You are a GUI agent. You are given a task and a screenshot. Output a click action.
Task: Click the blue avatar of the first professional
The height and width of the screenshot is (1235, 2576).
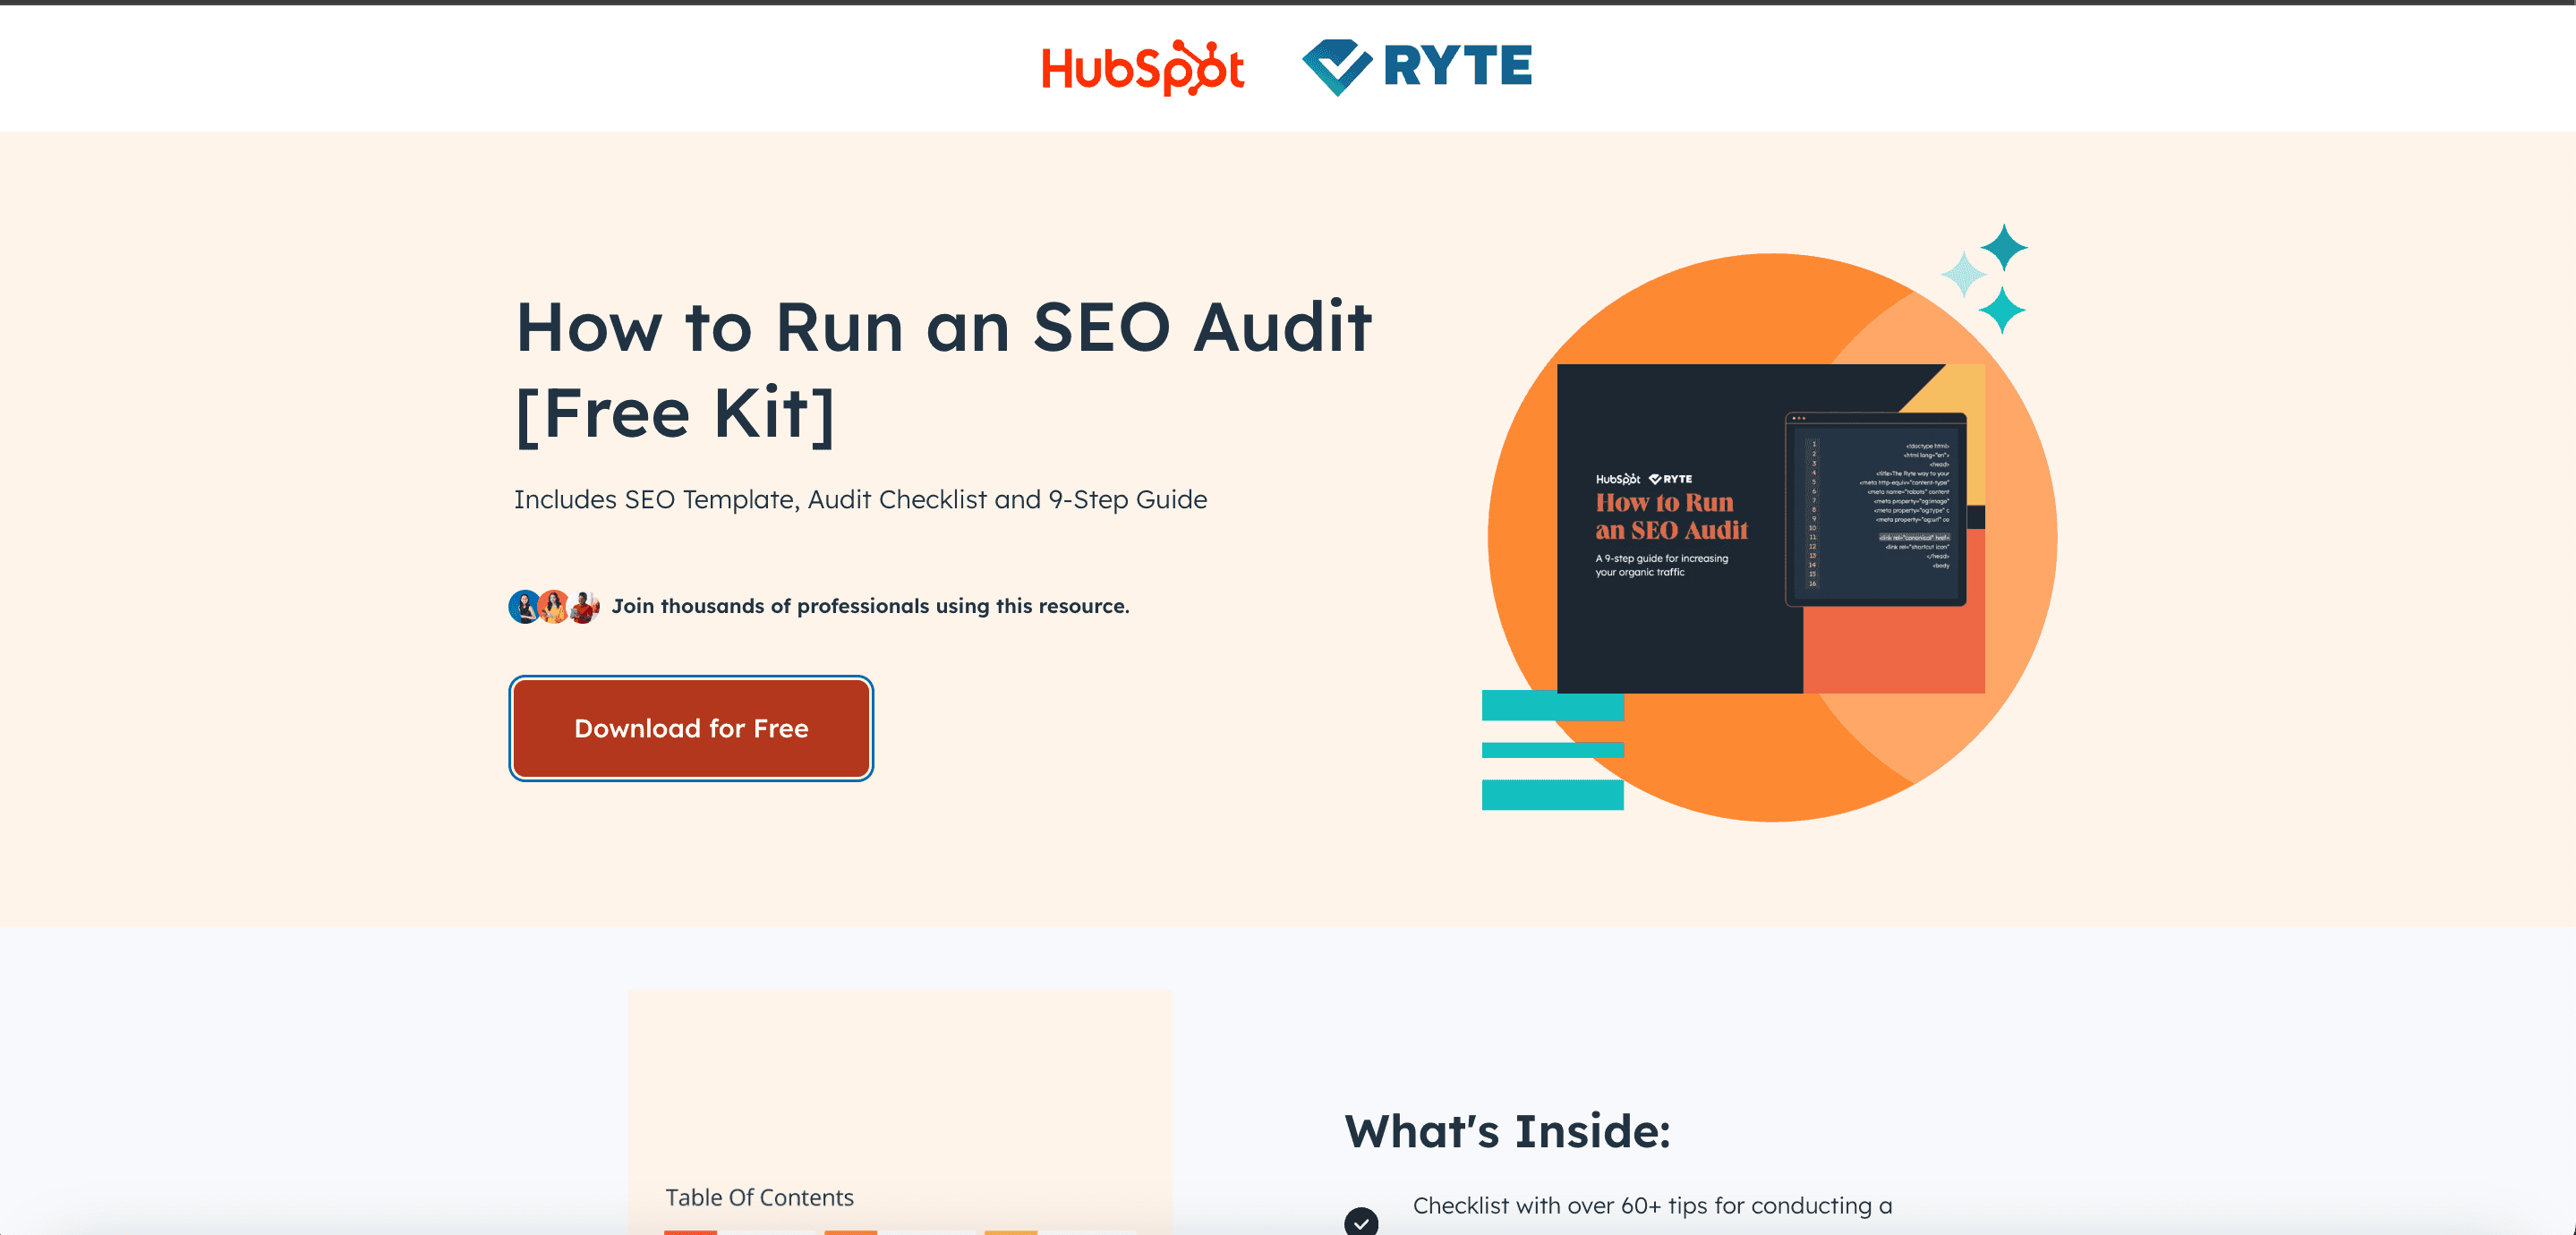click(524, 605)
